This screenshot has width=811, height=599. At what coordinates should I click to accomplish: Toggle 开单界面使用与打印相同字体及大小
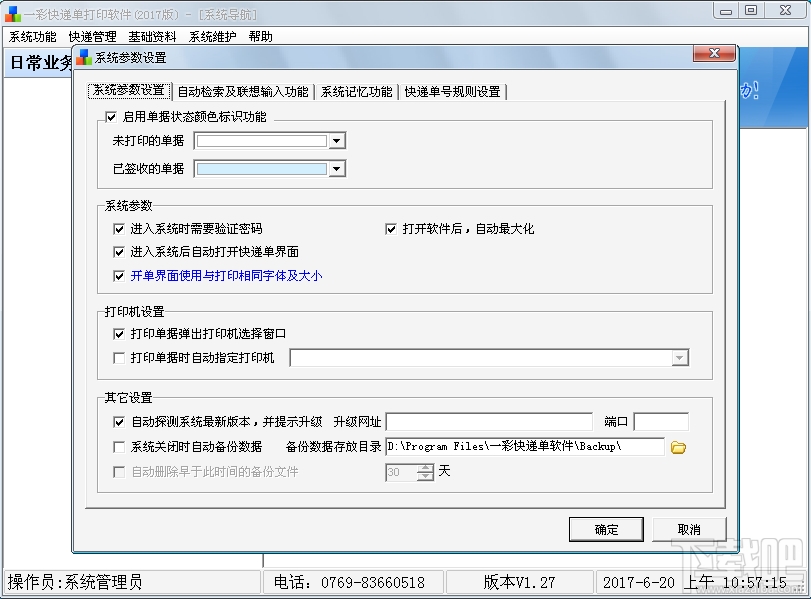point(119,276)
